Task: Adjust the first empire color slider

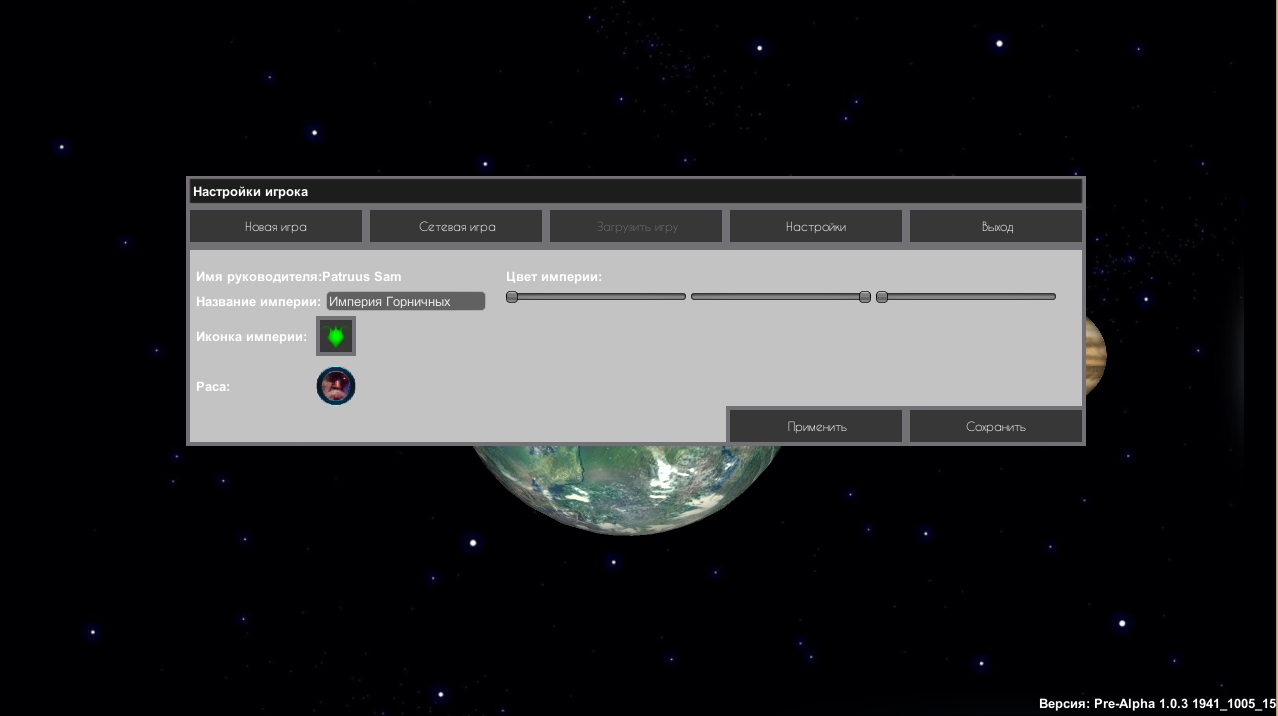Action: pyautogui.click(x=596, y=297)
